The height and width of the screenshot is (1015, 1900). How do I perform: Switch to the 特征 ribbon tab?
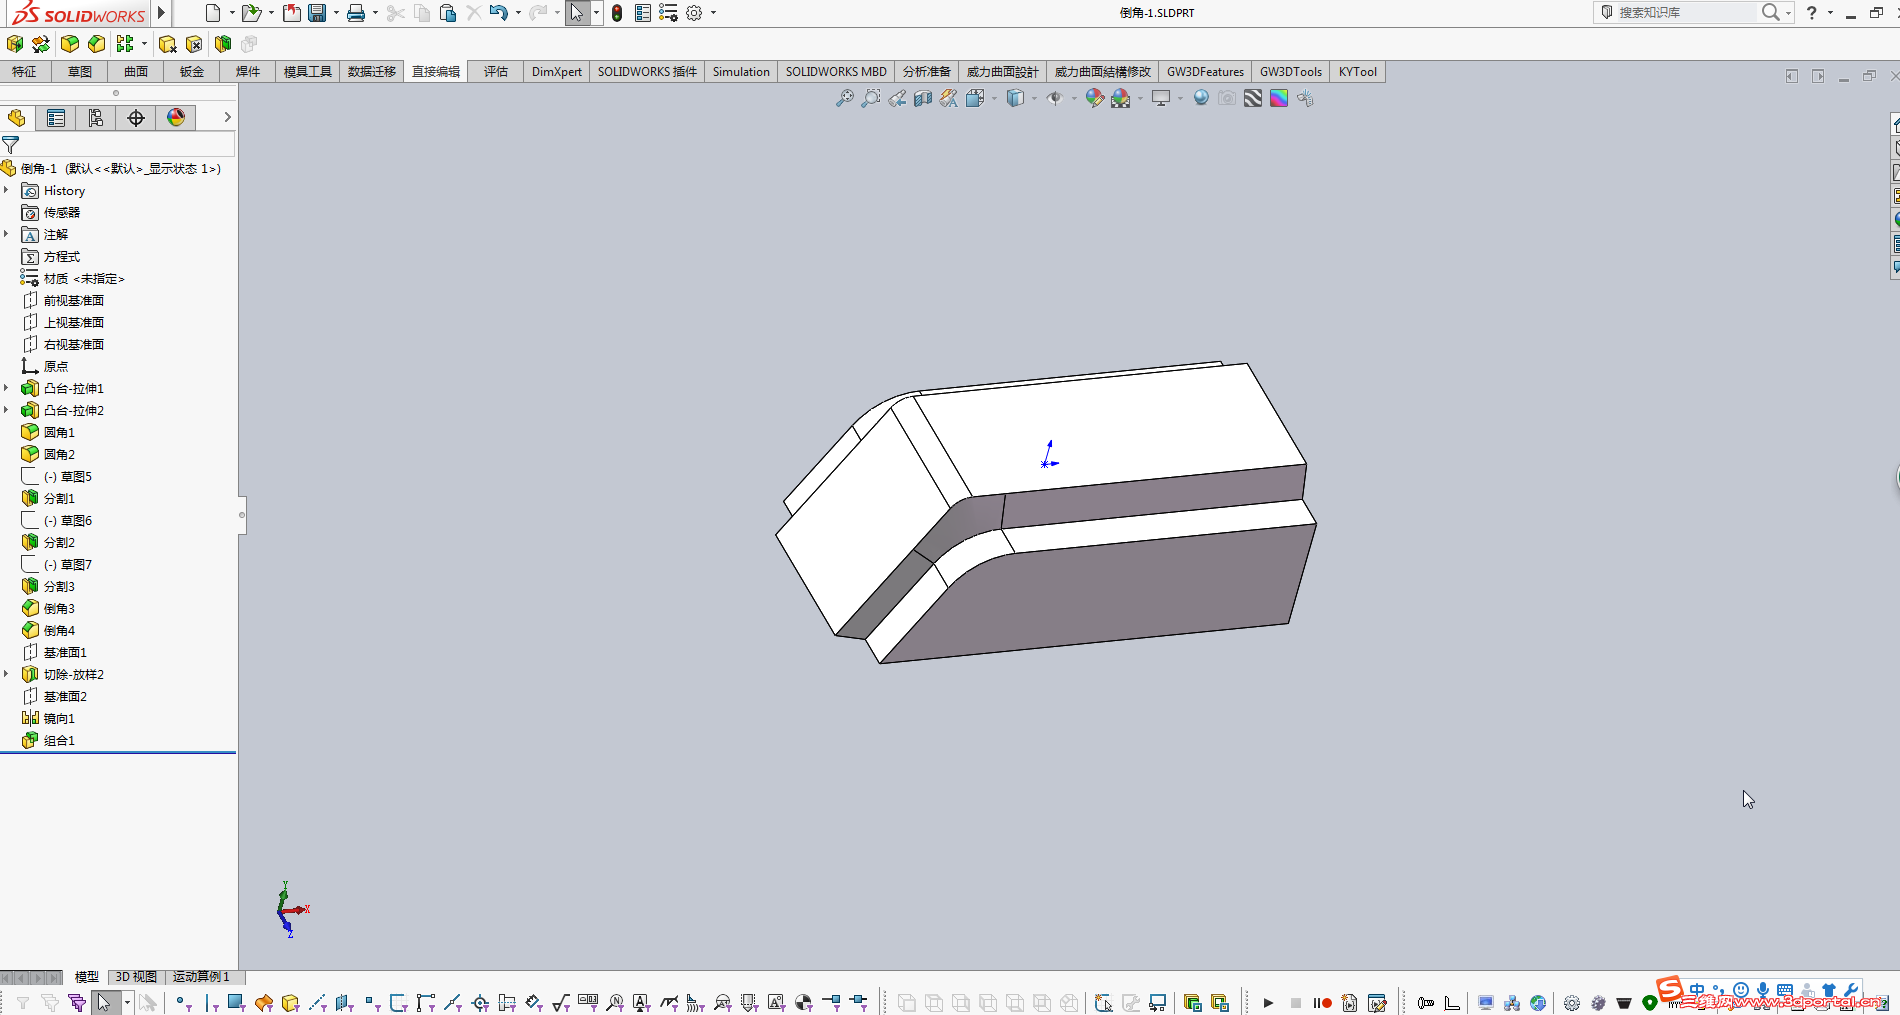click(24, 72)
